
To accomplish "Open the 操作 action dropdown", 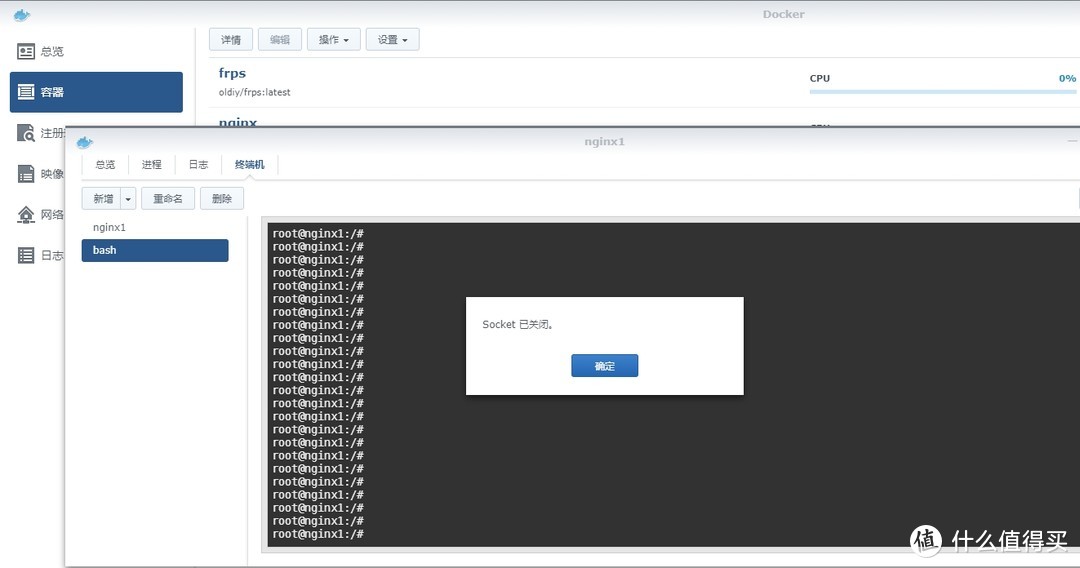I will [x=333, y=40].
